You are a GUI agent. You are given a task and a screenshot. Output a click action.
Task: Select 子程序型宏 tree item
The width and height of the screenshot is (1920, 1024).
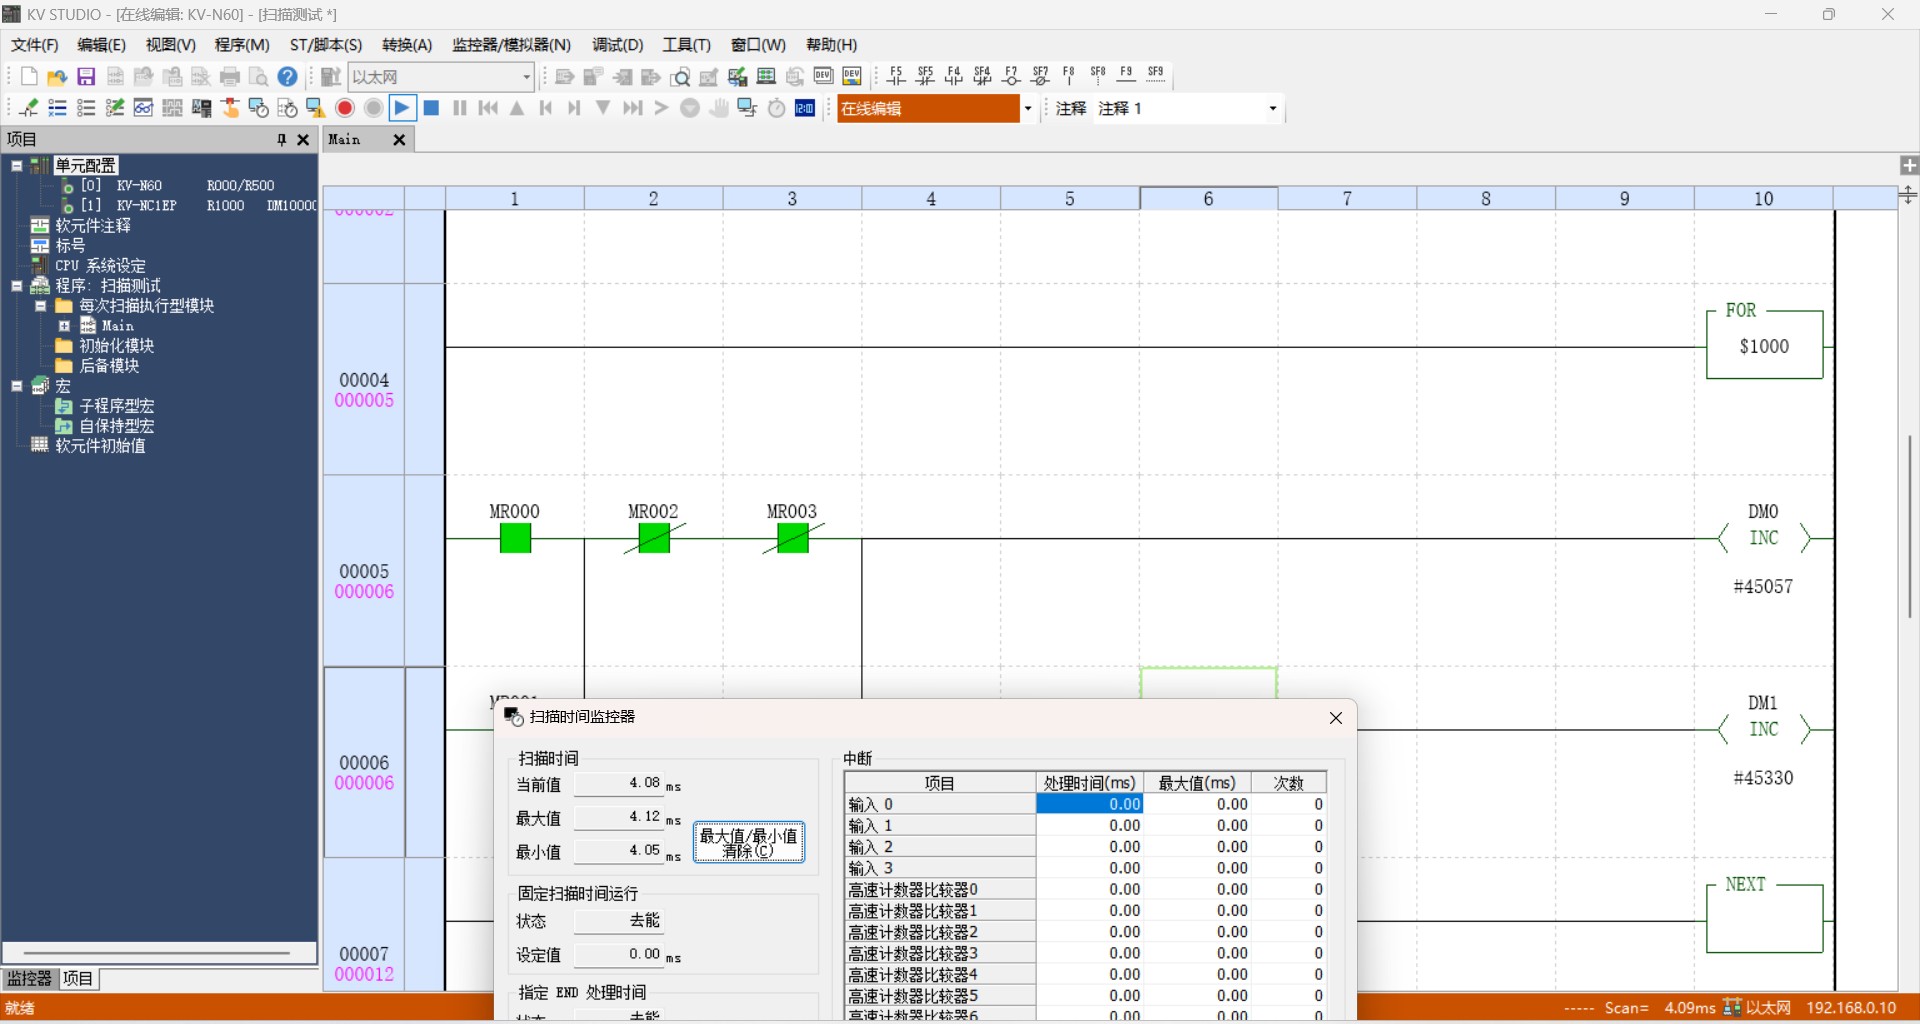coord(117,406)
